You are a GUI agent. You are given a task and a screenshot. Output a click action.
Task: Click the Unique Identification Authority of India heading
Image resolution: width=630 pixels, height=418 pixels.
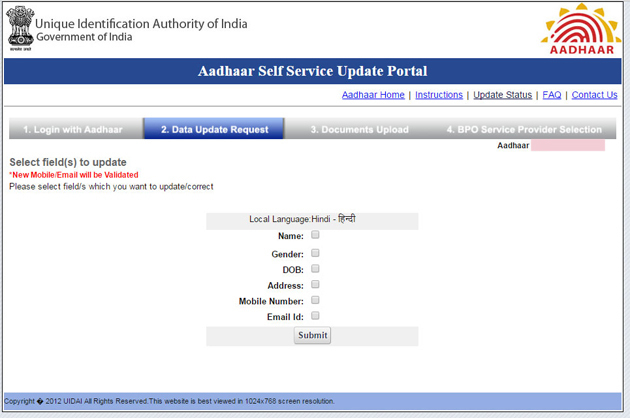141,24
